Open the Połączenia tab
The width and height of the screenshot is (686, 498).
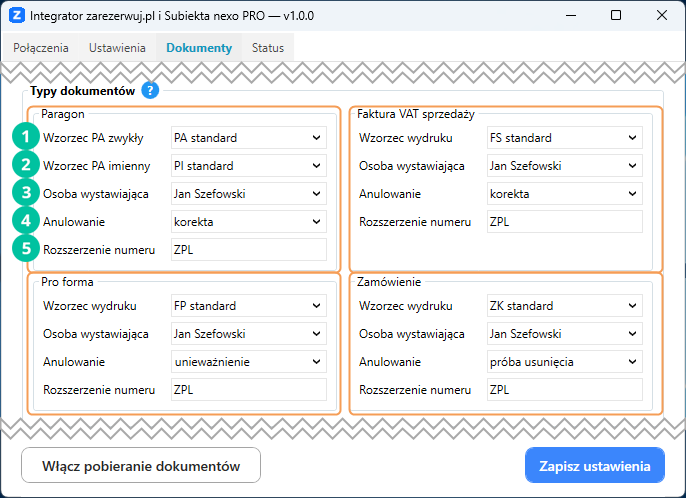click(41, 48)
